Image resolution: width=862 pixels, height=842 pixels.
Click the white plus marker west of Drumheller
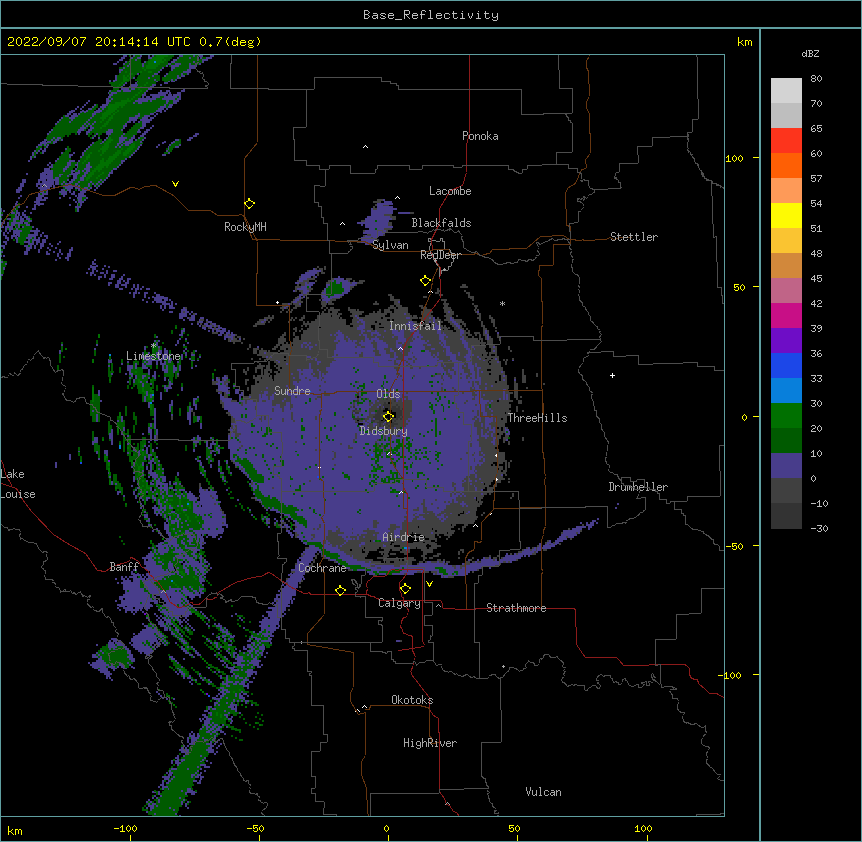coord(612,375)
